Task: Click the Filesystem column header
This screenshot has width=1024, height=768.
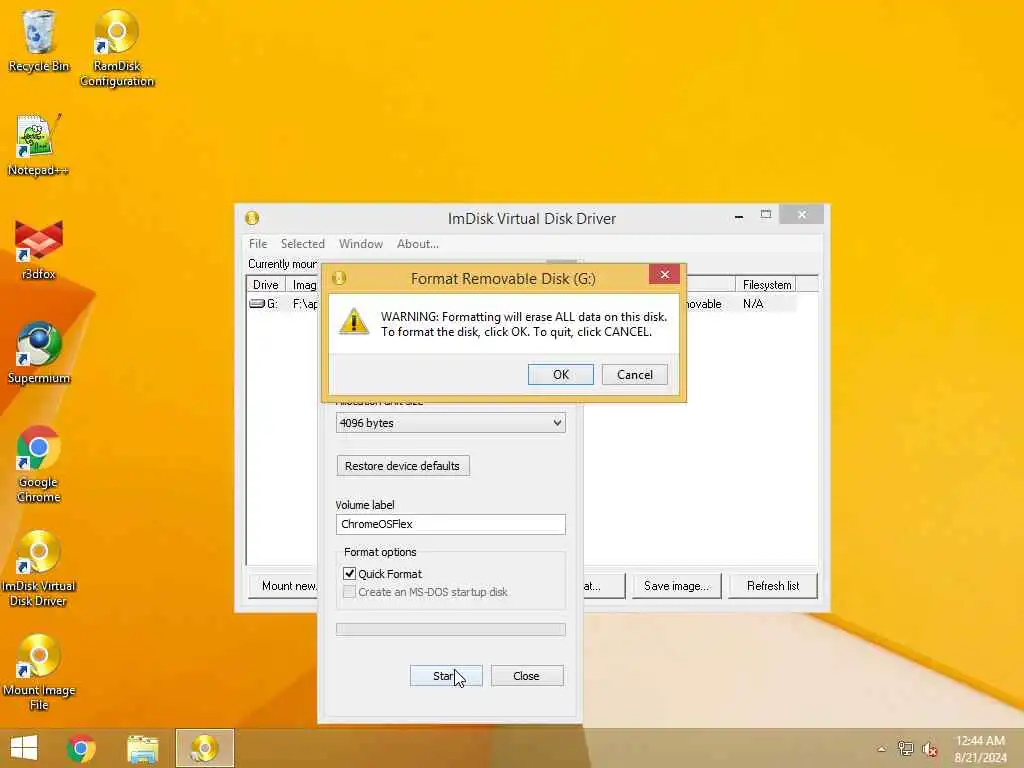Action: 767,285
